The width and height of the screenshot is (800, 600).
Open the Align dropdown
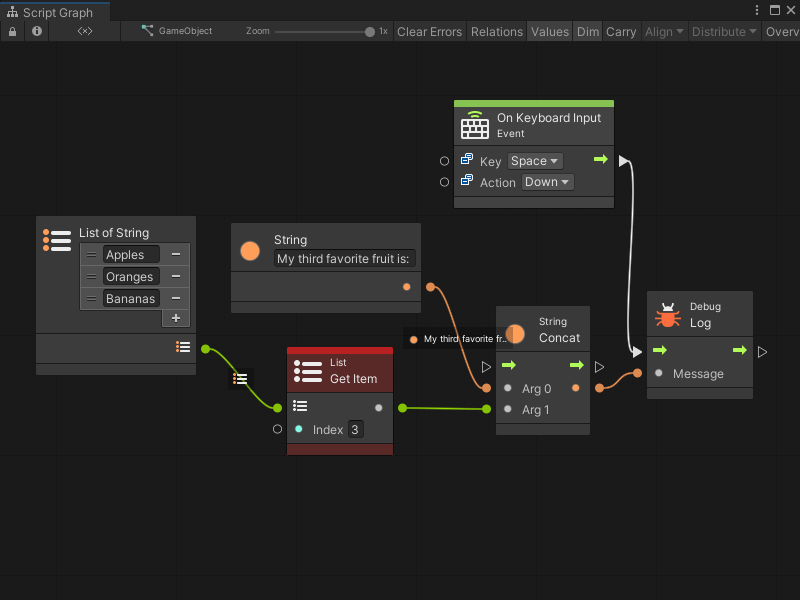(x=664, y=31)
